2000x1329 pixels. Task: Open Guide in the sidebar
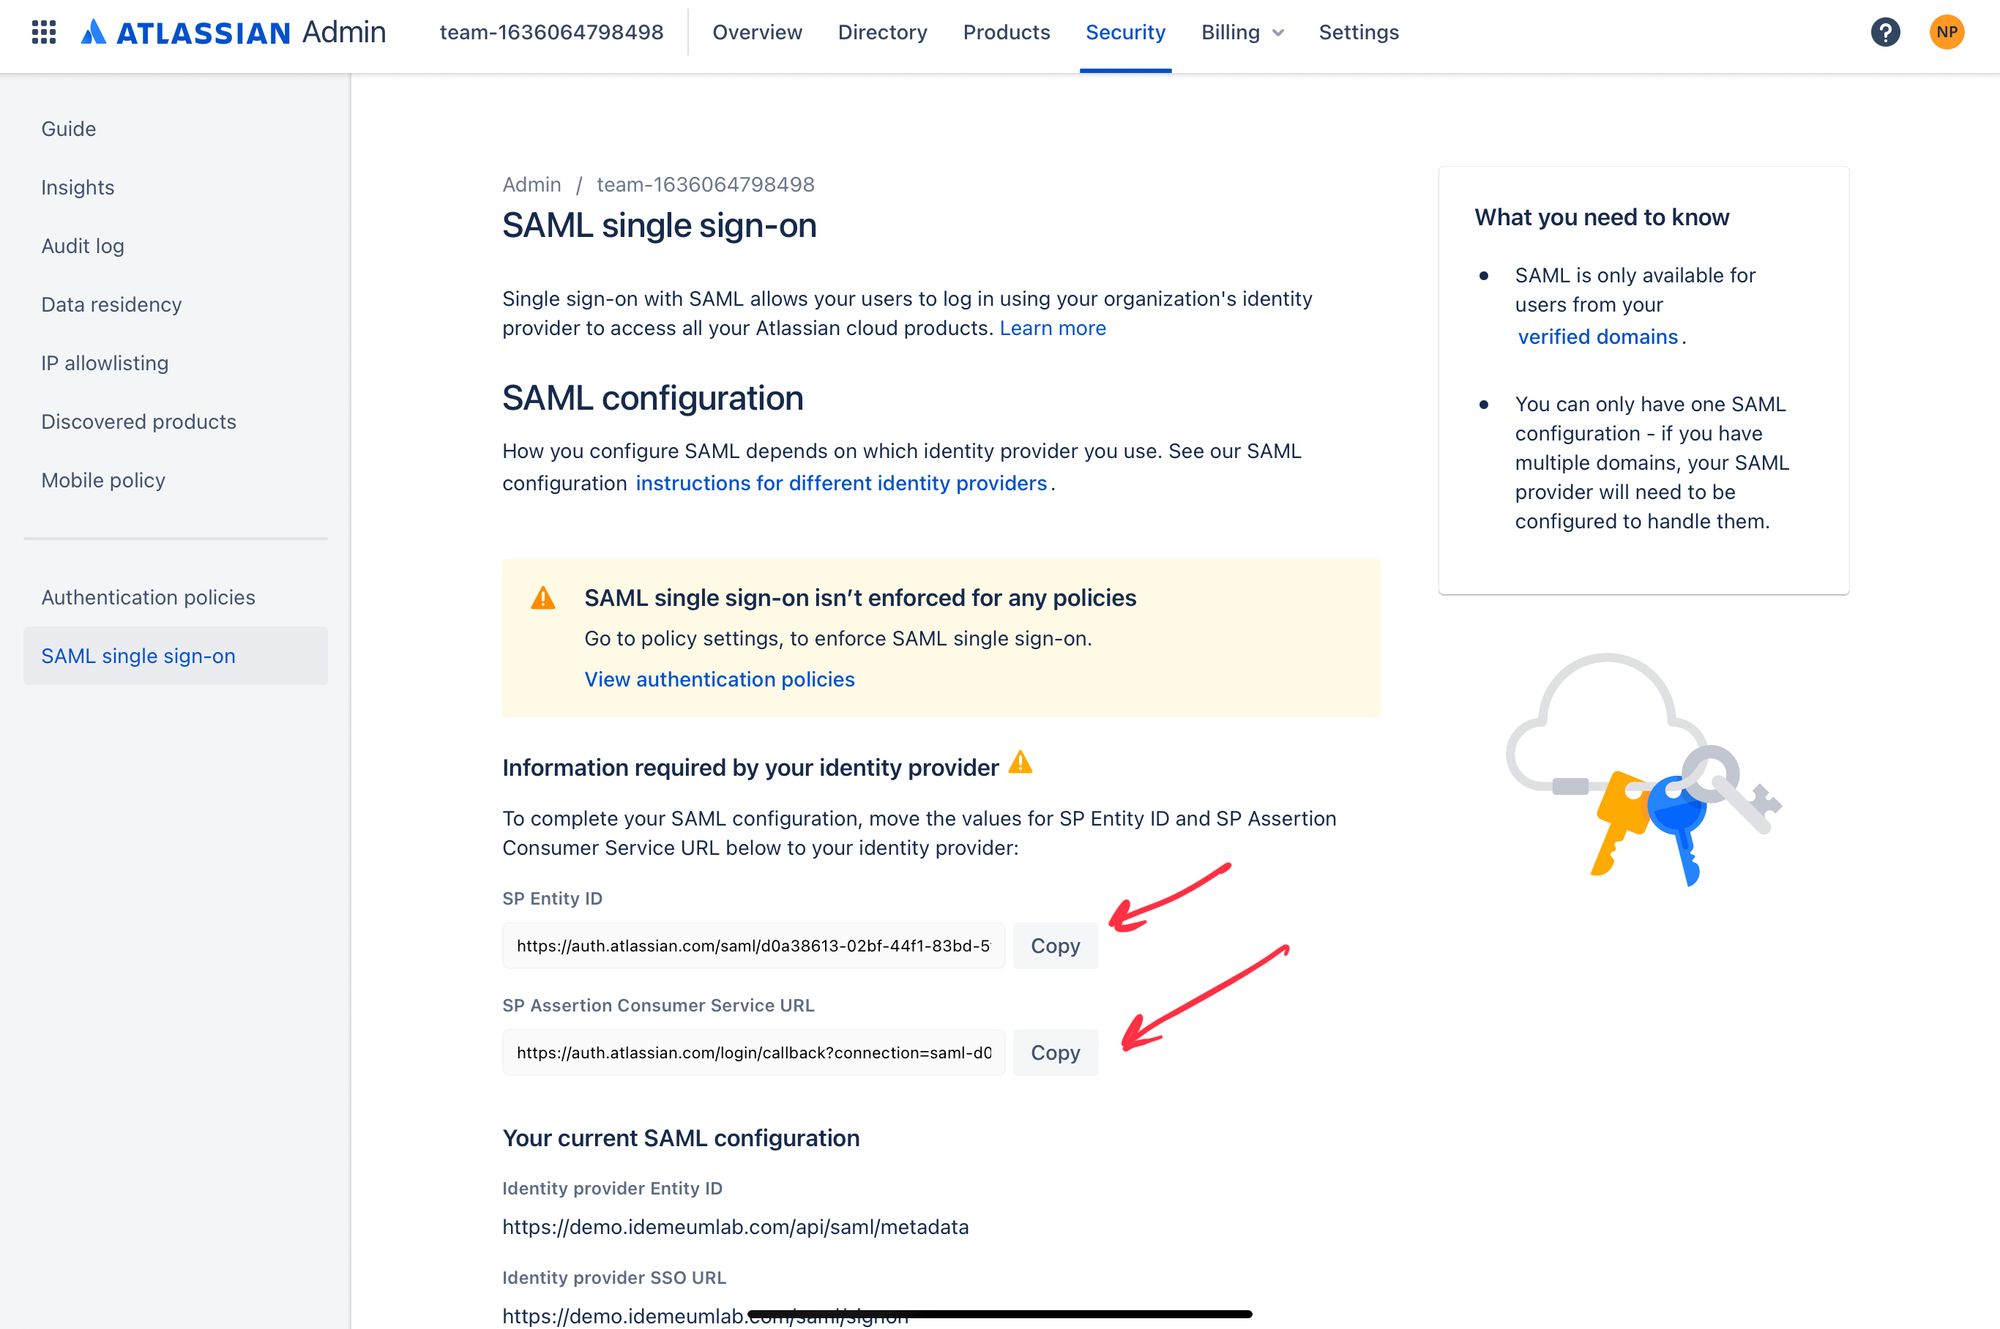coord(69,129)
